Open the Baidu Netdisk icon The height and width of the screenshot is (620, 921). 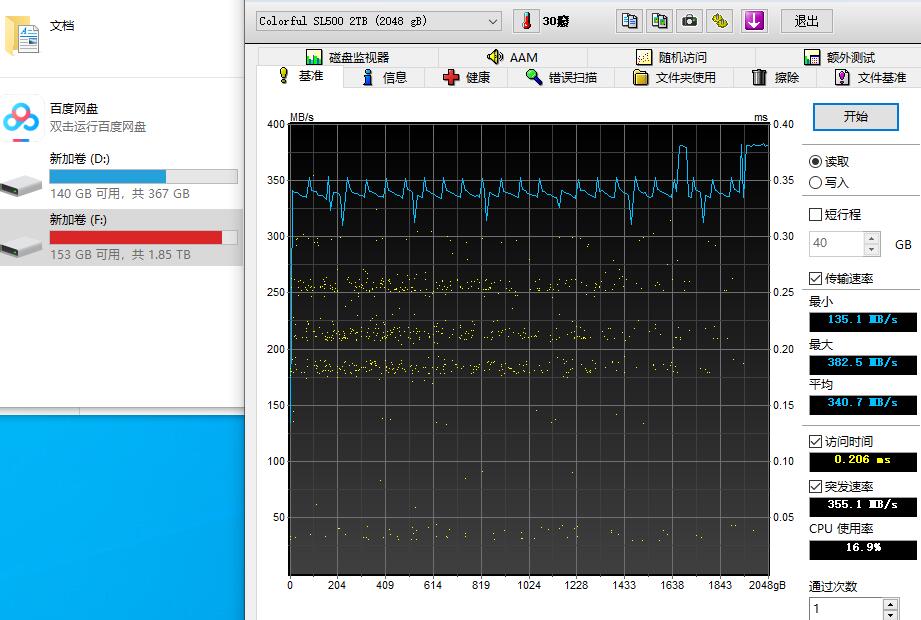[x=20, y=117]
